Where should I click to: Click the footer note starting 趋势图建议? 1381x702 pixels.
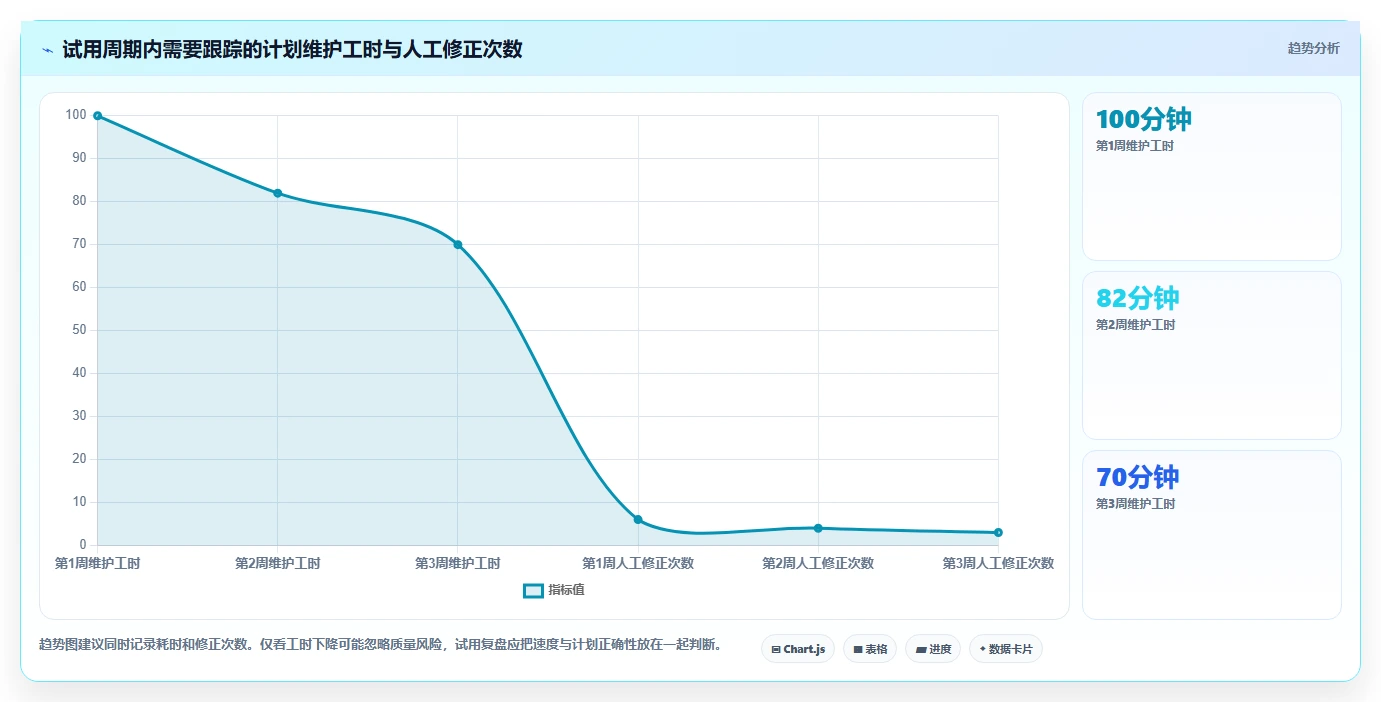click(x=380, y=644)
